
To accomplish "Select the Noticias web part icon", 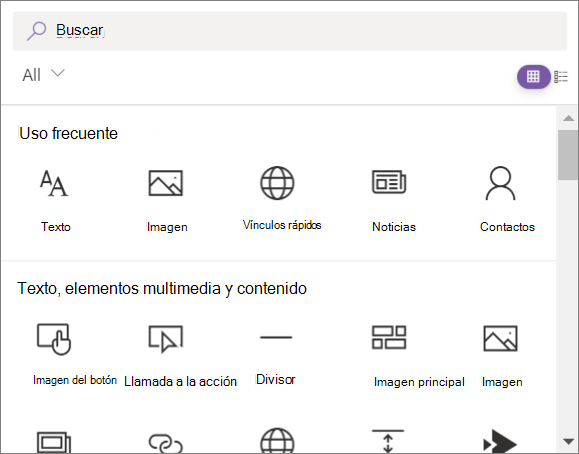I will [389, 182].
